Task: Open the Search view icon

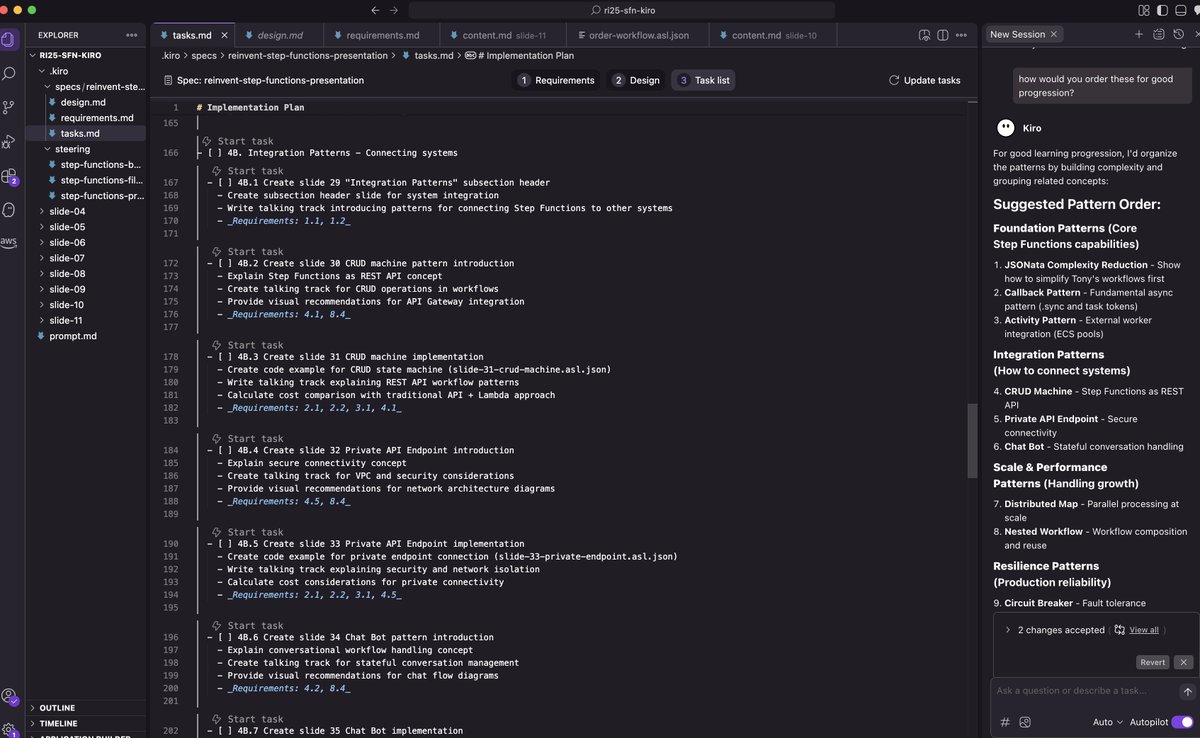Action: pyautogui.click(x=9, y=73)
